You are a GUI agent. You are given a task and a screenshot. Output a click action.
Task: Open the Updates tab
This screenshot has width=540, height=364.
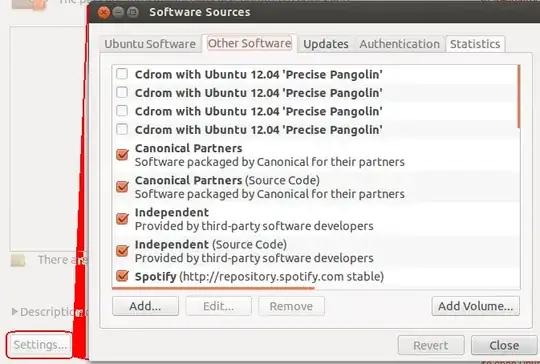[326, 44]
